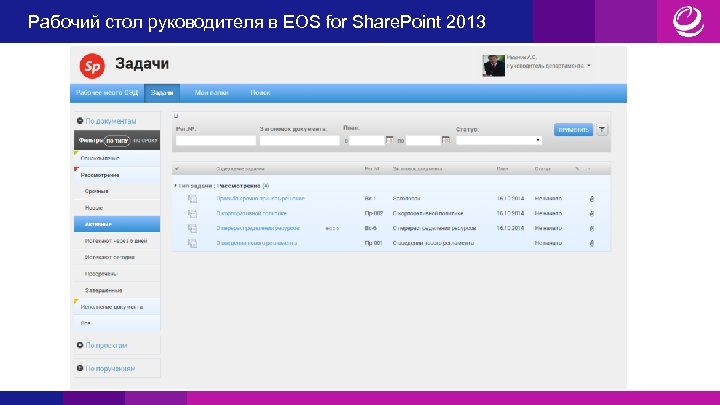Click task icon in Пр-001 row
Screen dimensions: 720x405
(x=192, y=243)
